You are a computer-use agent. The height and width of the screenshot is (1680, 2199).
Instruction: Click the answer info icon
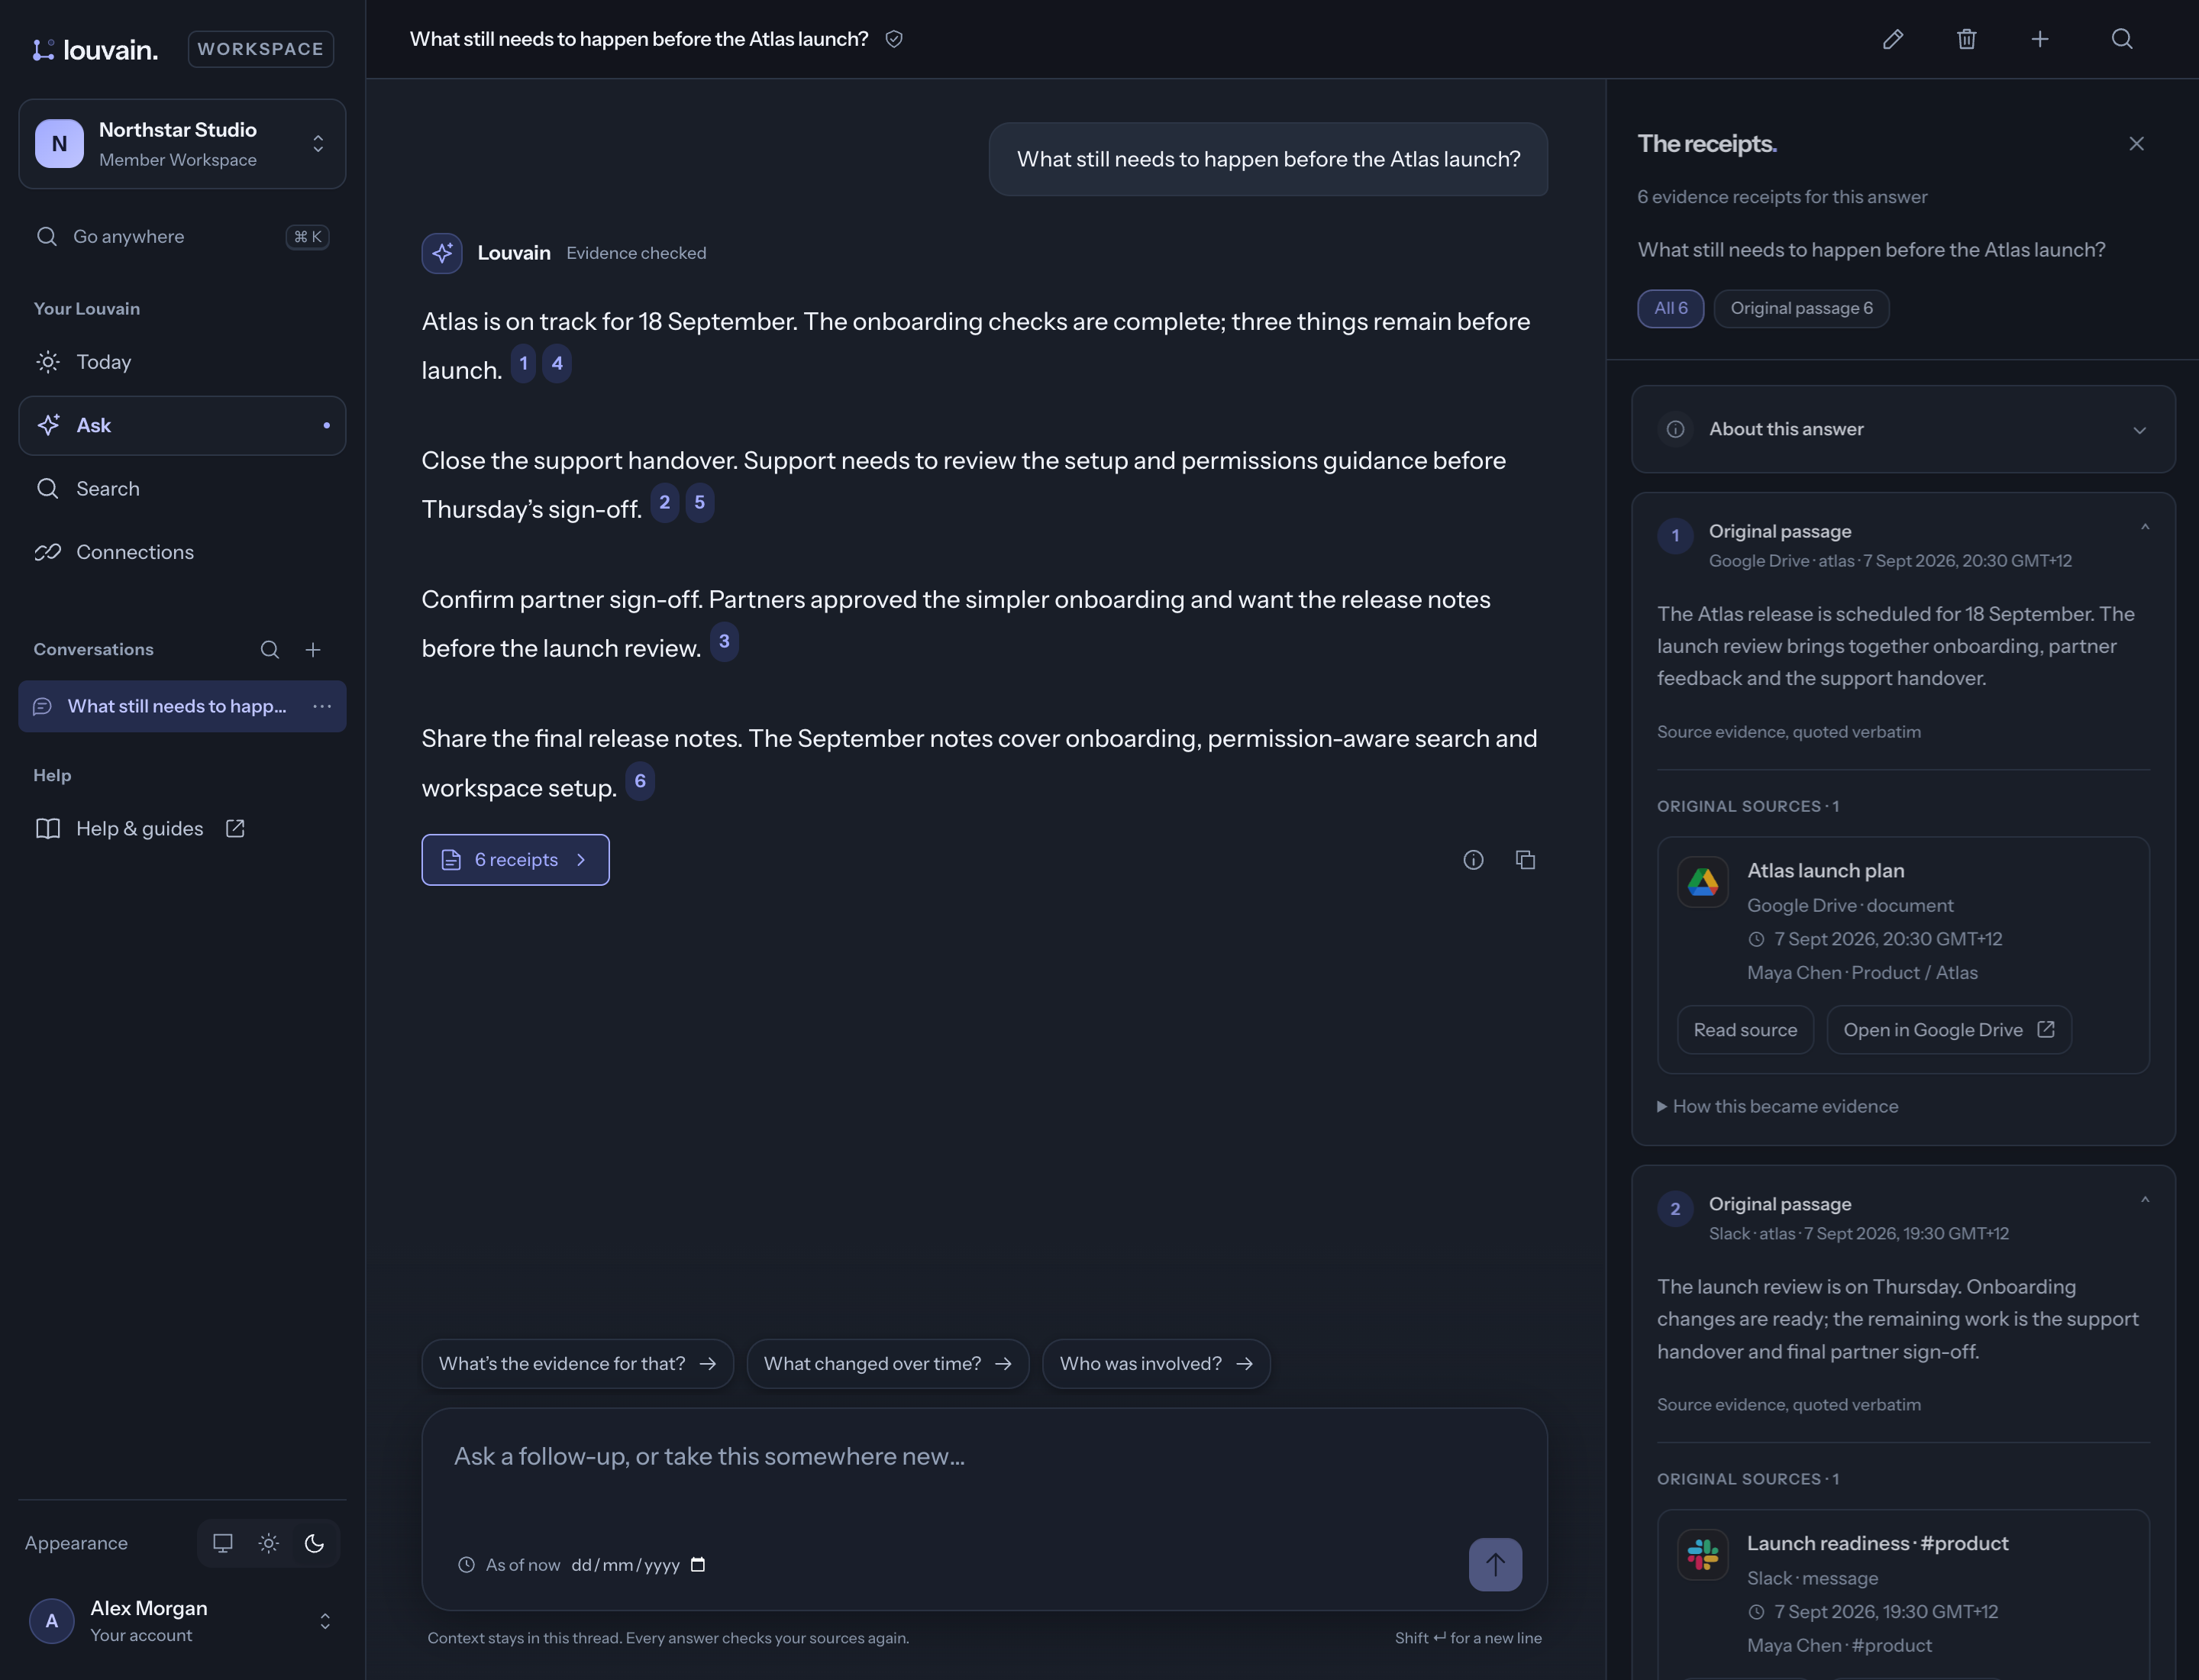(x=1473, y=860)
